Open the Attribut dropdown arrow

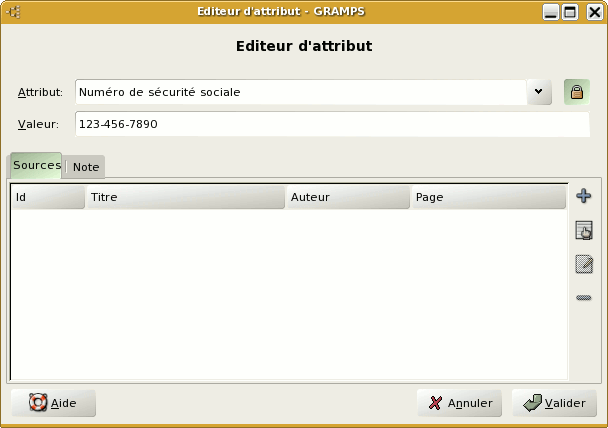point(539,92)
